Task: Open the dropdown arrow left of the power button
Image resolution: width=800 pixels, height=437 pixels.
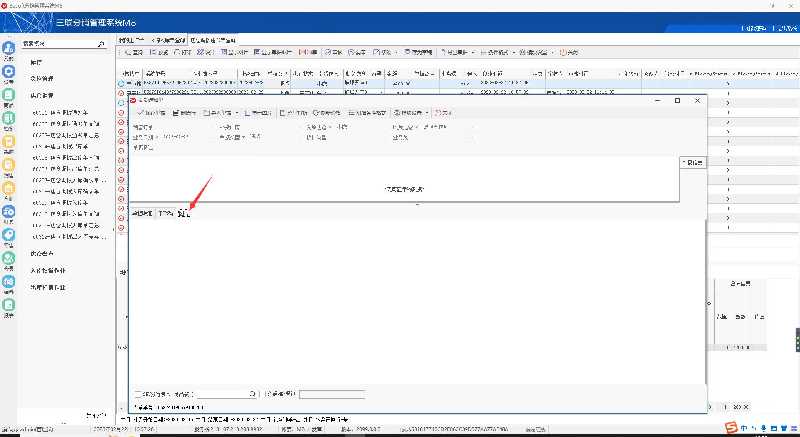Action: point(552,52)
